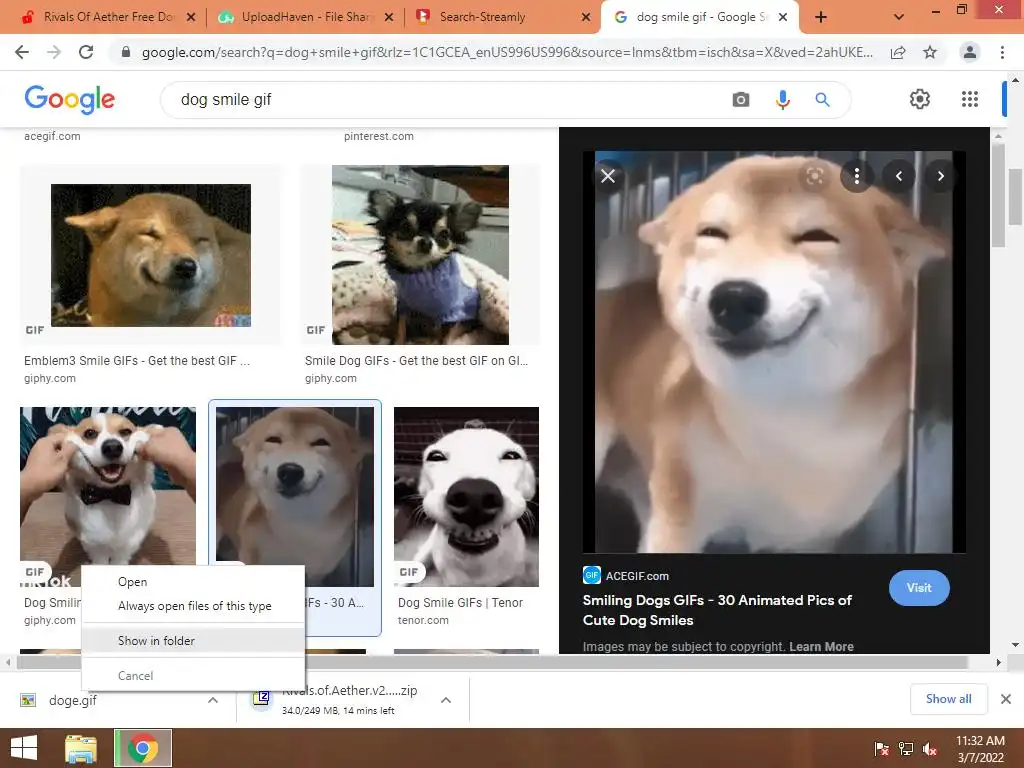This screenshot has width=1024, height=768.
Task: Click Cancel in the download menu
Action: (x=193, y=676)
